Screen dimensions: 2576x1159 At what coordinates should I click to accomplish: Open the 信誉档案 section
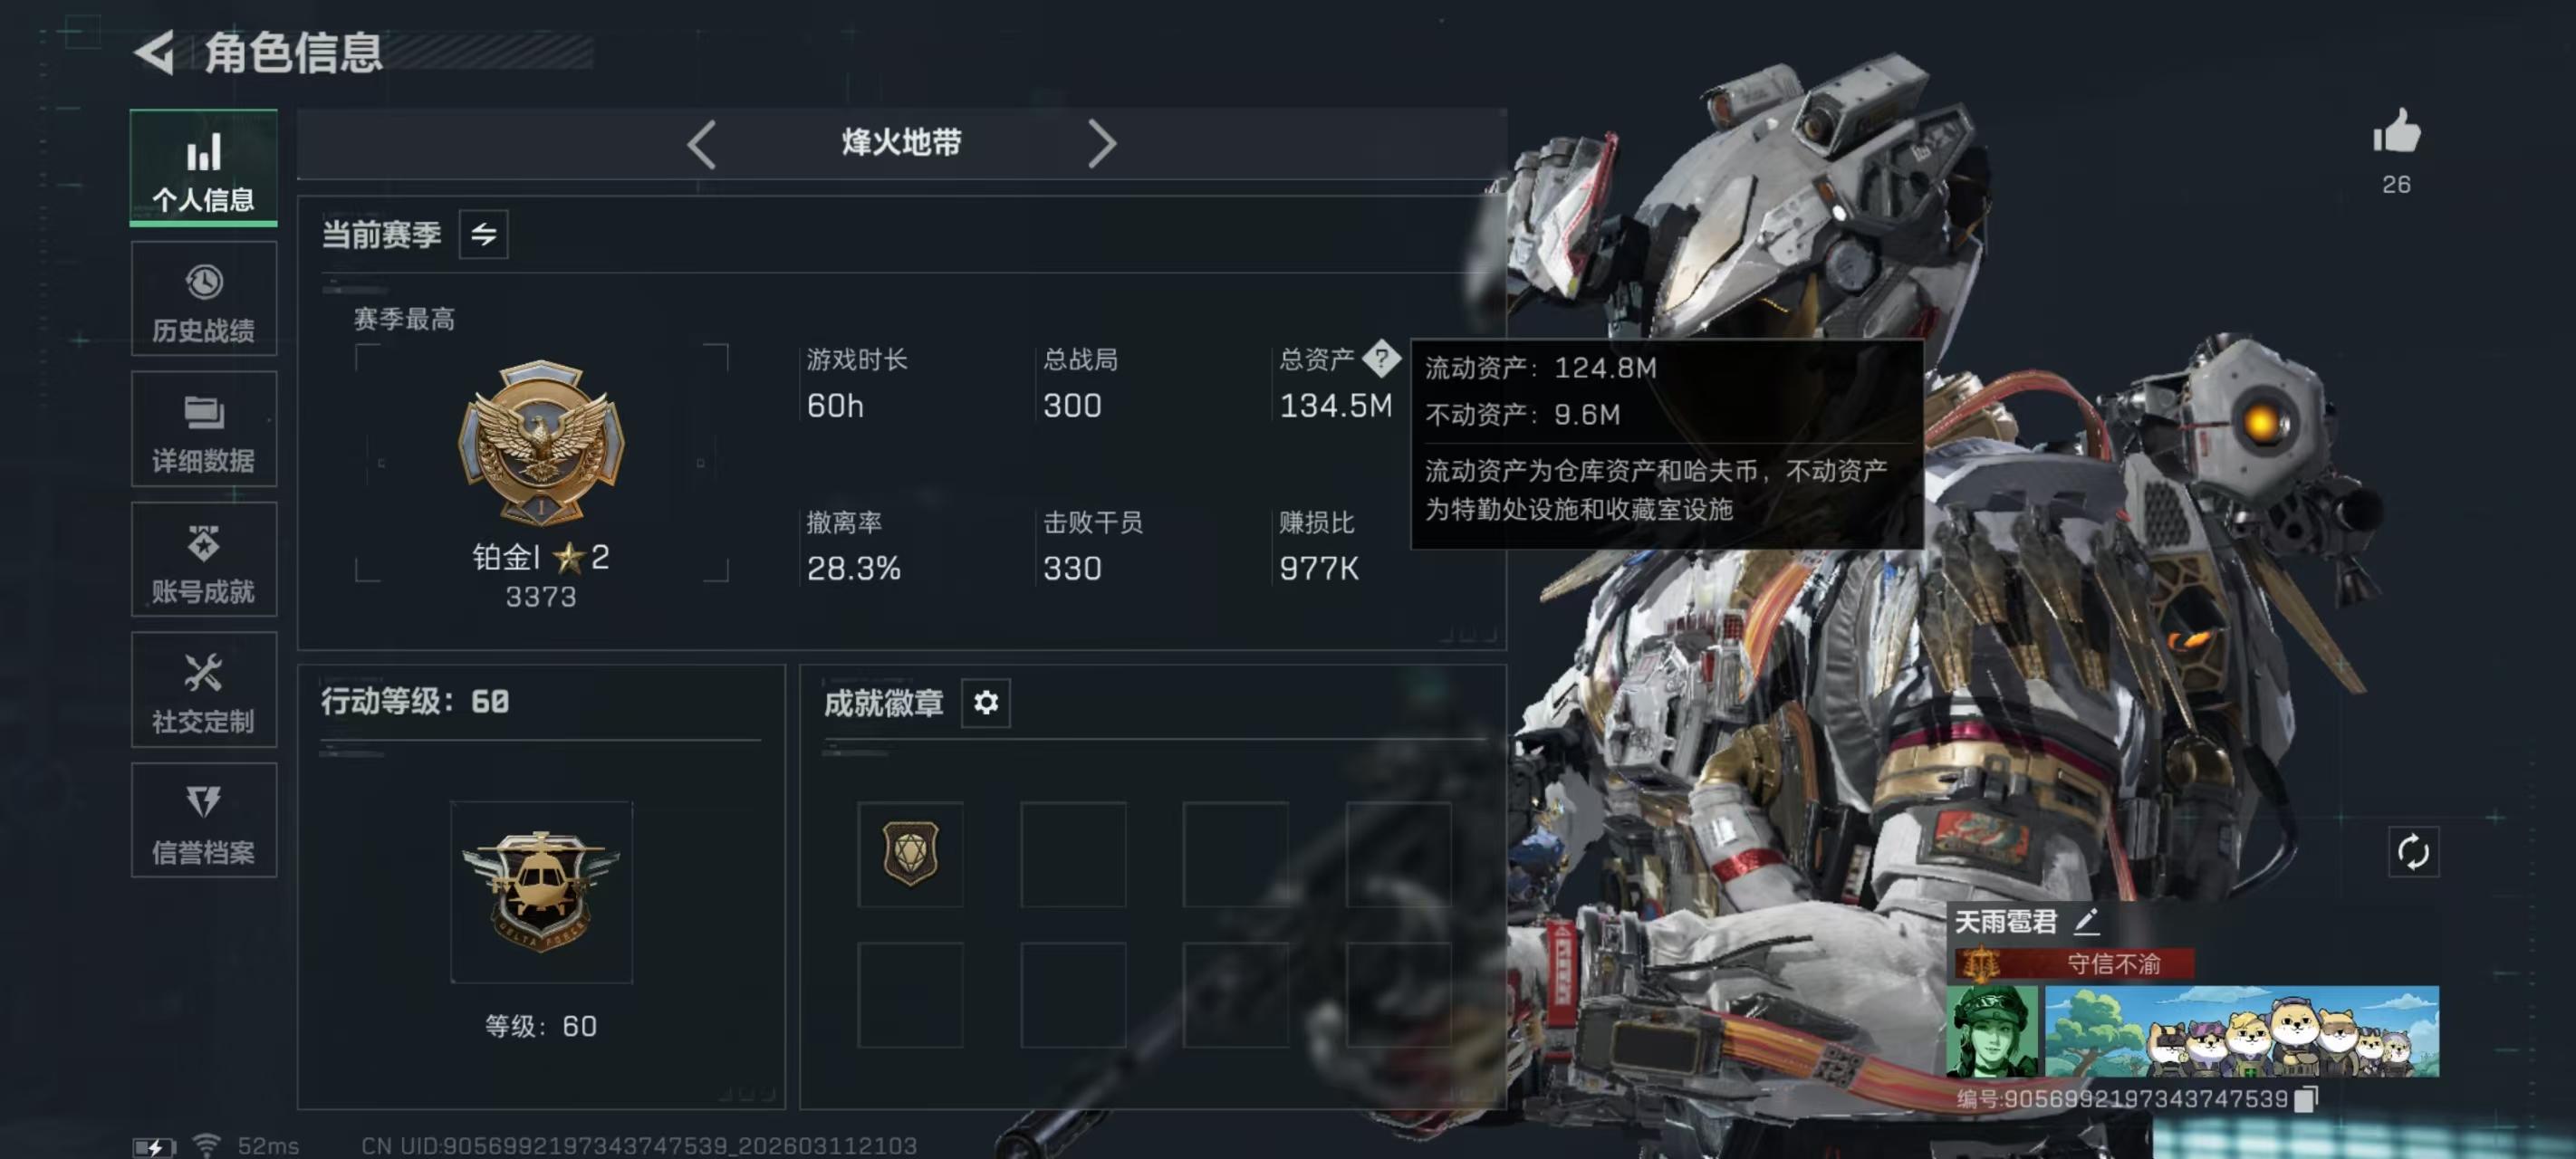click(x=204, y=820)
